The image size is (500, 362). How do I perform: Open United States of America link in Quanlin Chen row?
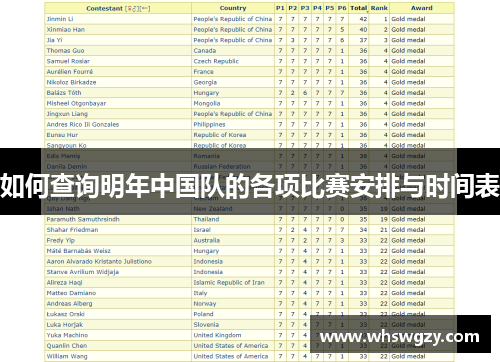pyautogui.click(x=231, y=346)
